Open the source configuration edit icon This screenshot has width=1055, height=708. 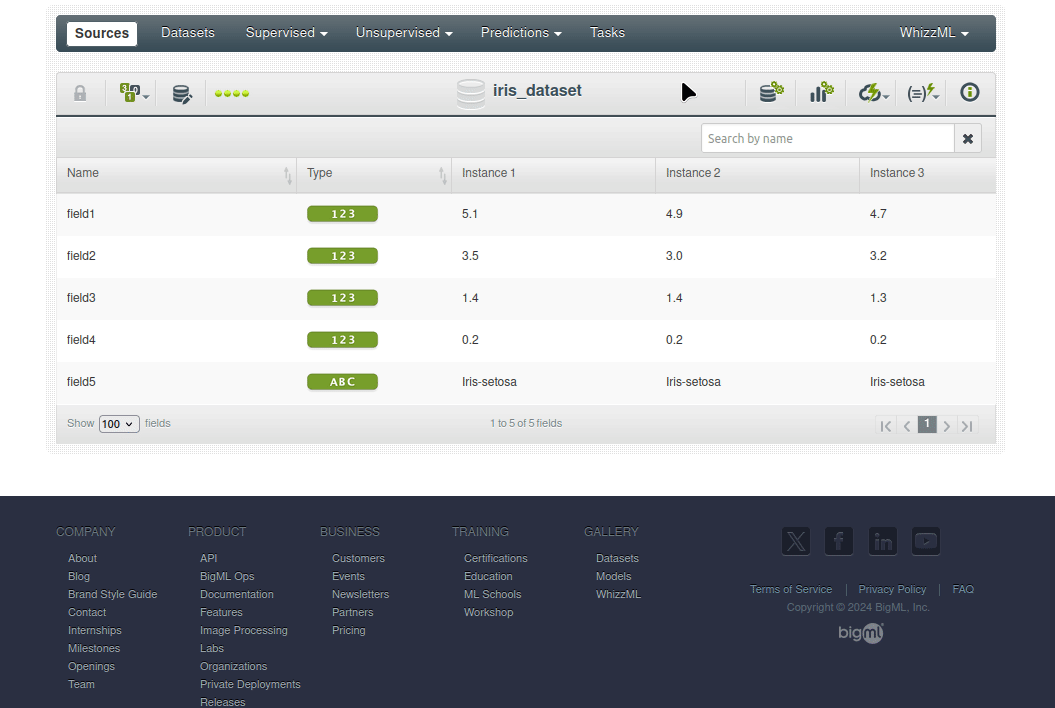pyautogui.click(x=182, y=94)
